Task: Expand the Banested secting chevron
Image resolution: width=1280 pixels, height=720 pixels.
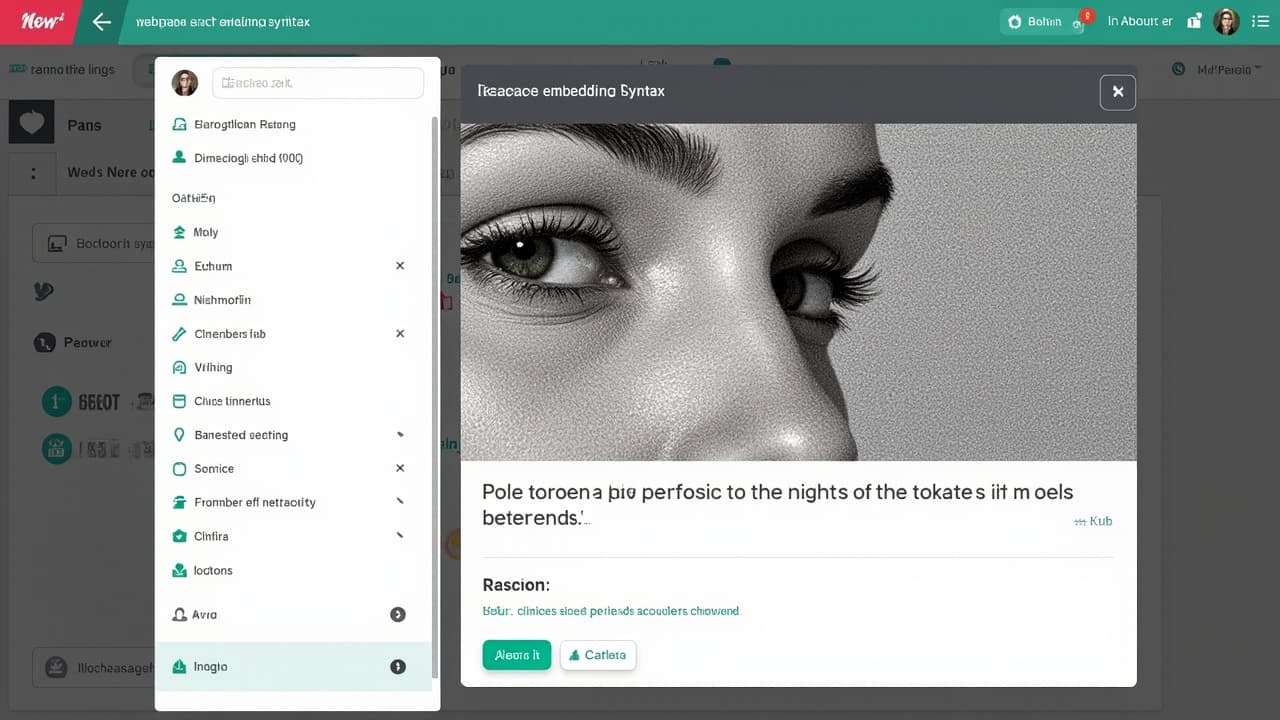Action: [x=400, y=435]
